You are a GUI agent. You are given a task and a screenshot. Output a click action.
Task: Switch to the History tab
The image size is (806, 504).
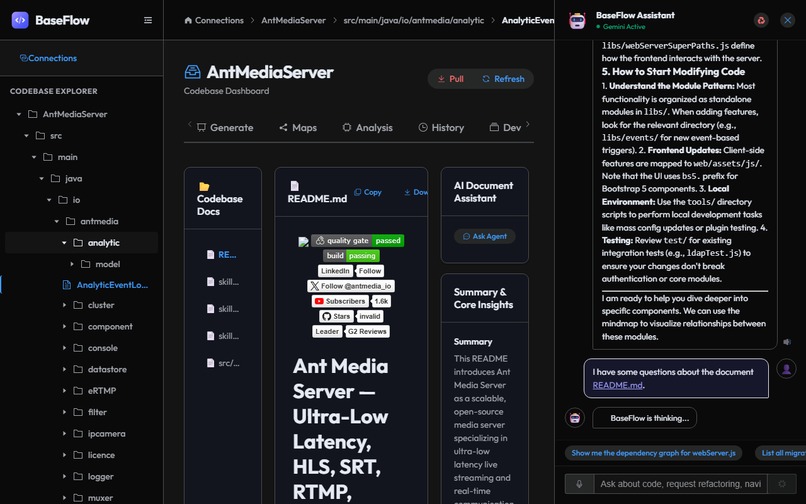pos(441,128)
